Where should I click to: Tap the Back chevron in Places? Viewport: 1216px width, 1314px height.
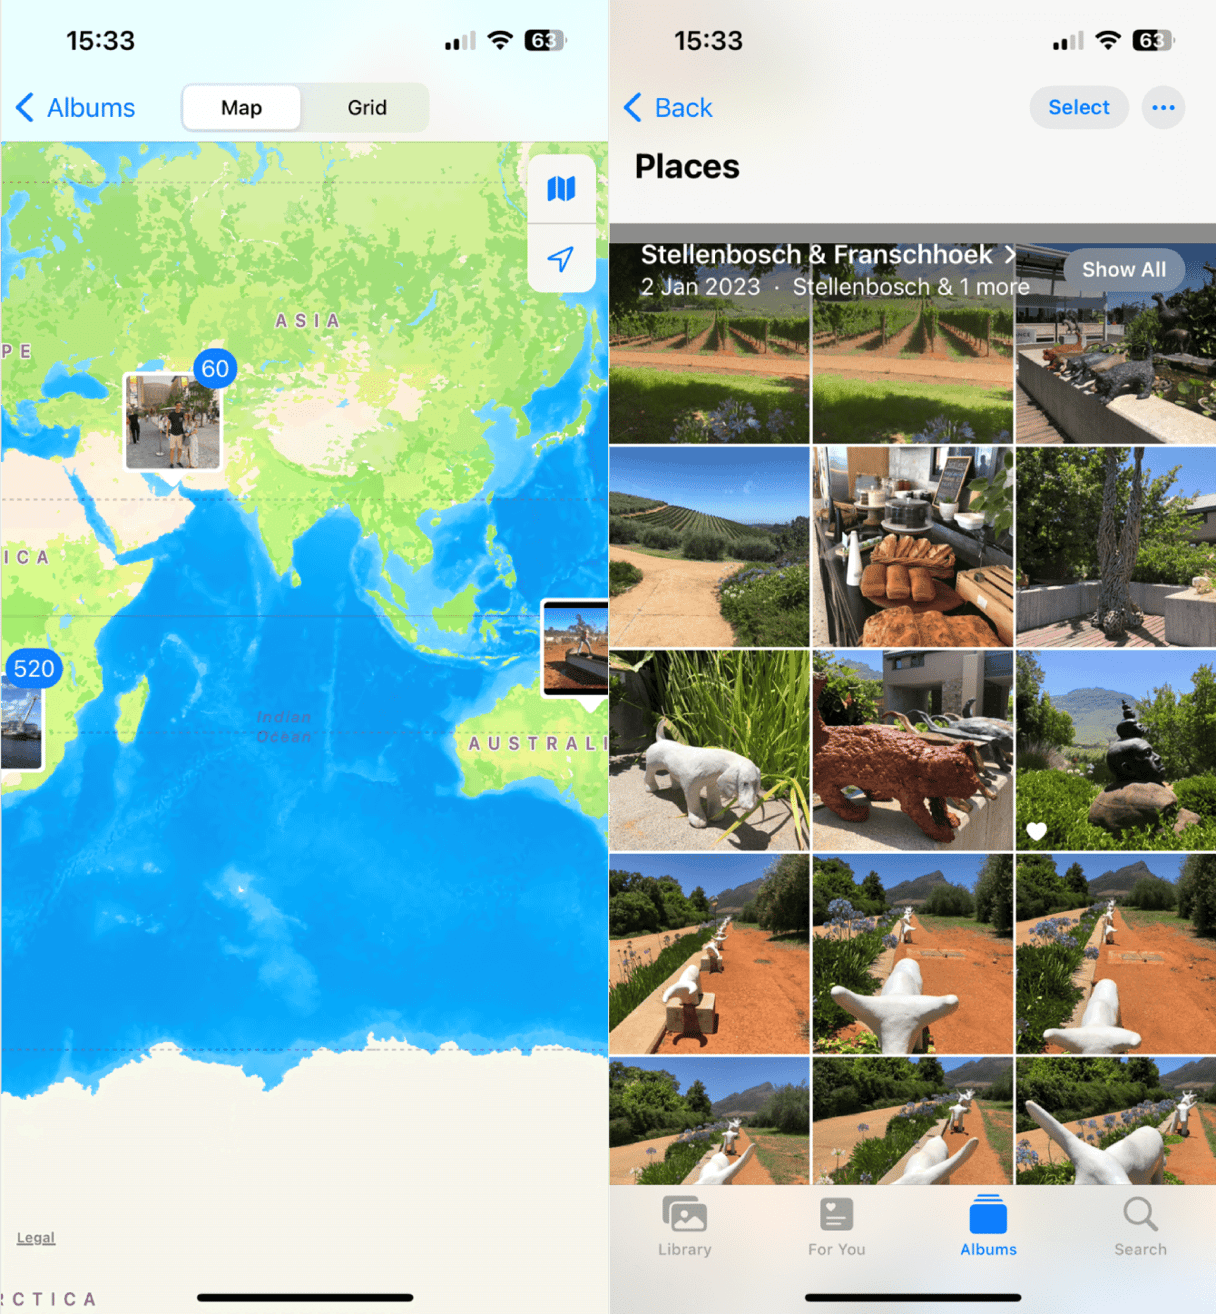pos(632,107)
